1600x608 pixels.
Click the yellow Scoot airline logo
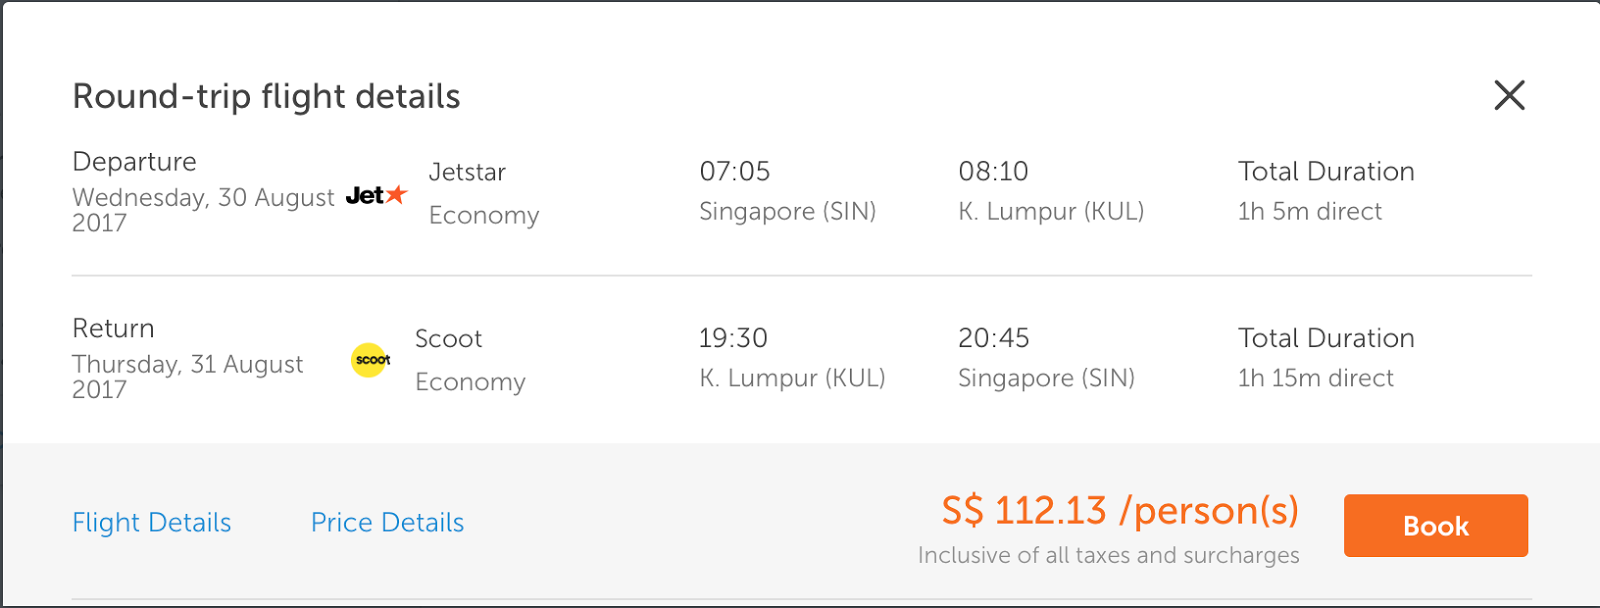click(x=370, y=360)
